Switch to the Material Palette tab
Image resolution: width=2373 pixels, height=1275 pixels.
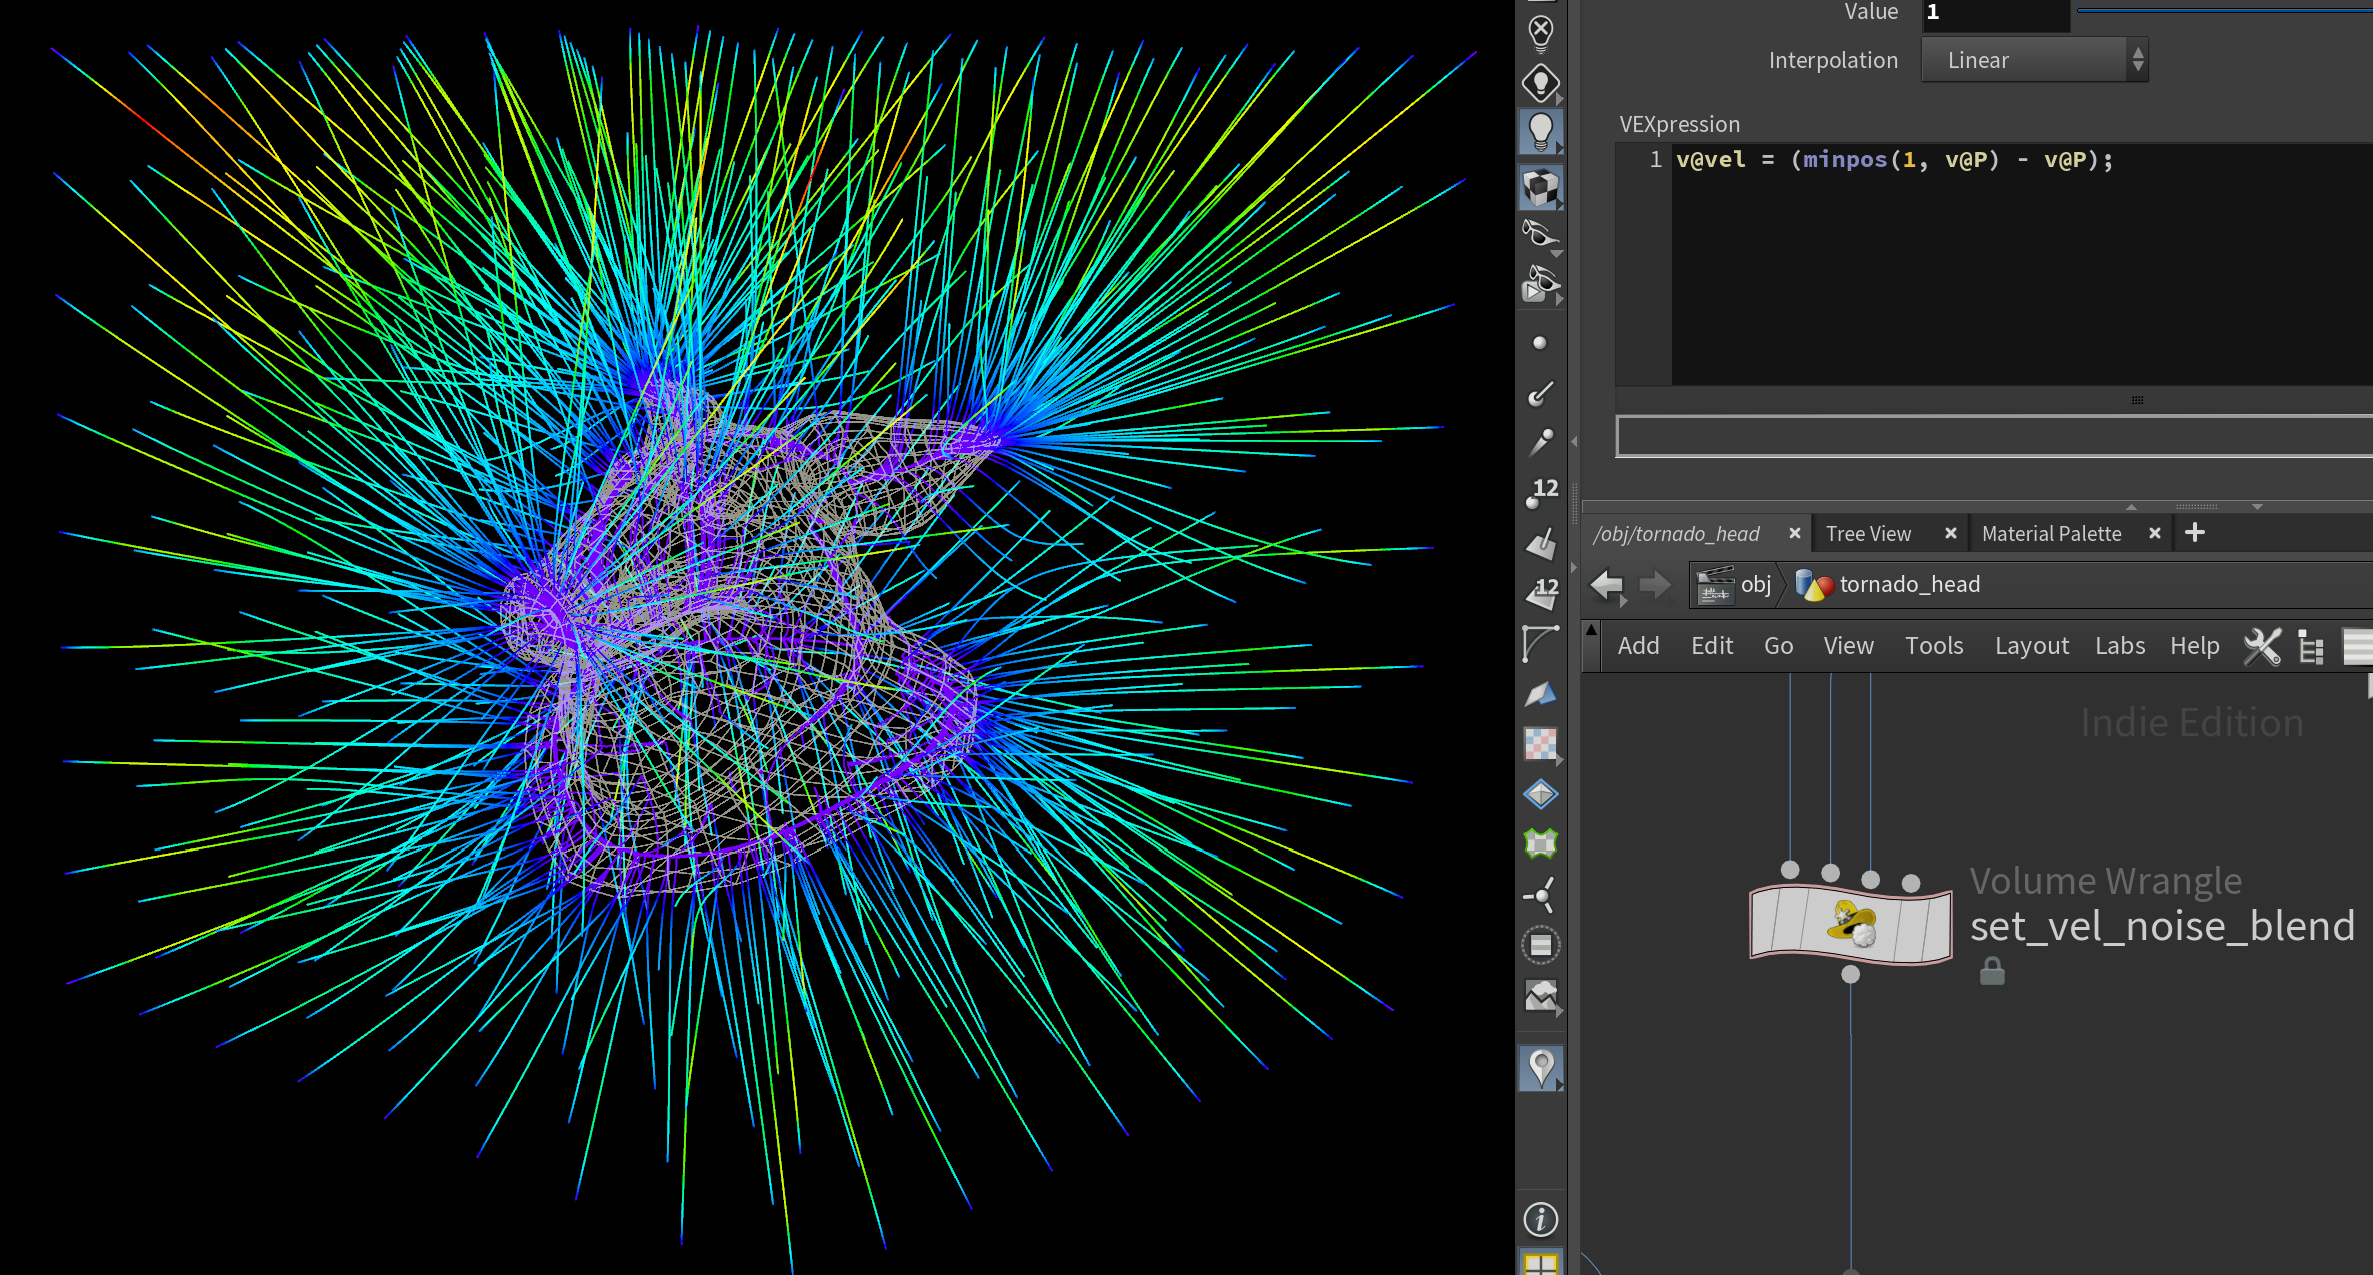[2051, 534]
